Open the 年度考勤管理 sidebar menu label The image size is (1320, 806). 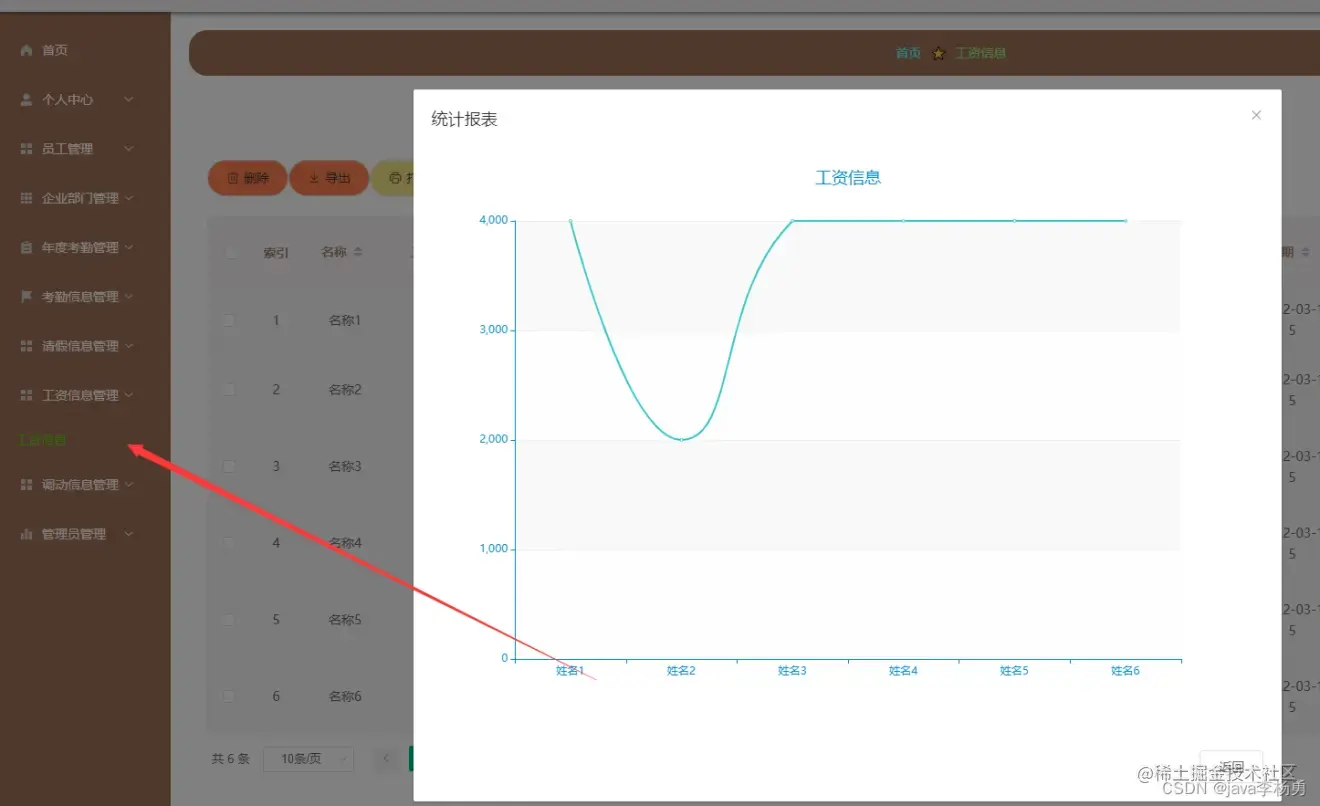pos(80,247)
